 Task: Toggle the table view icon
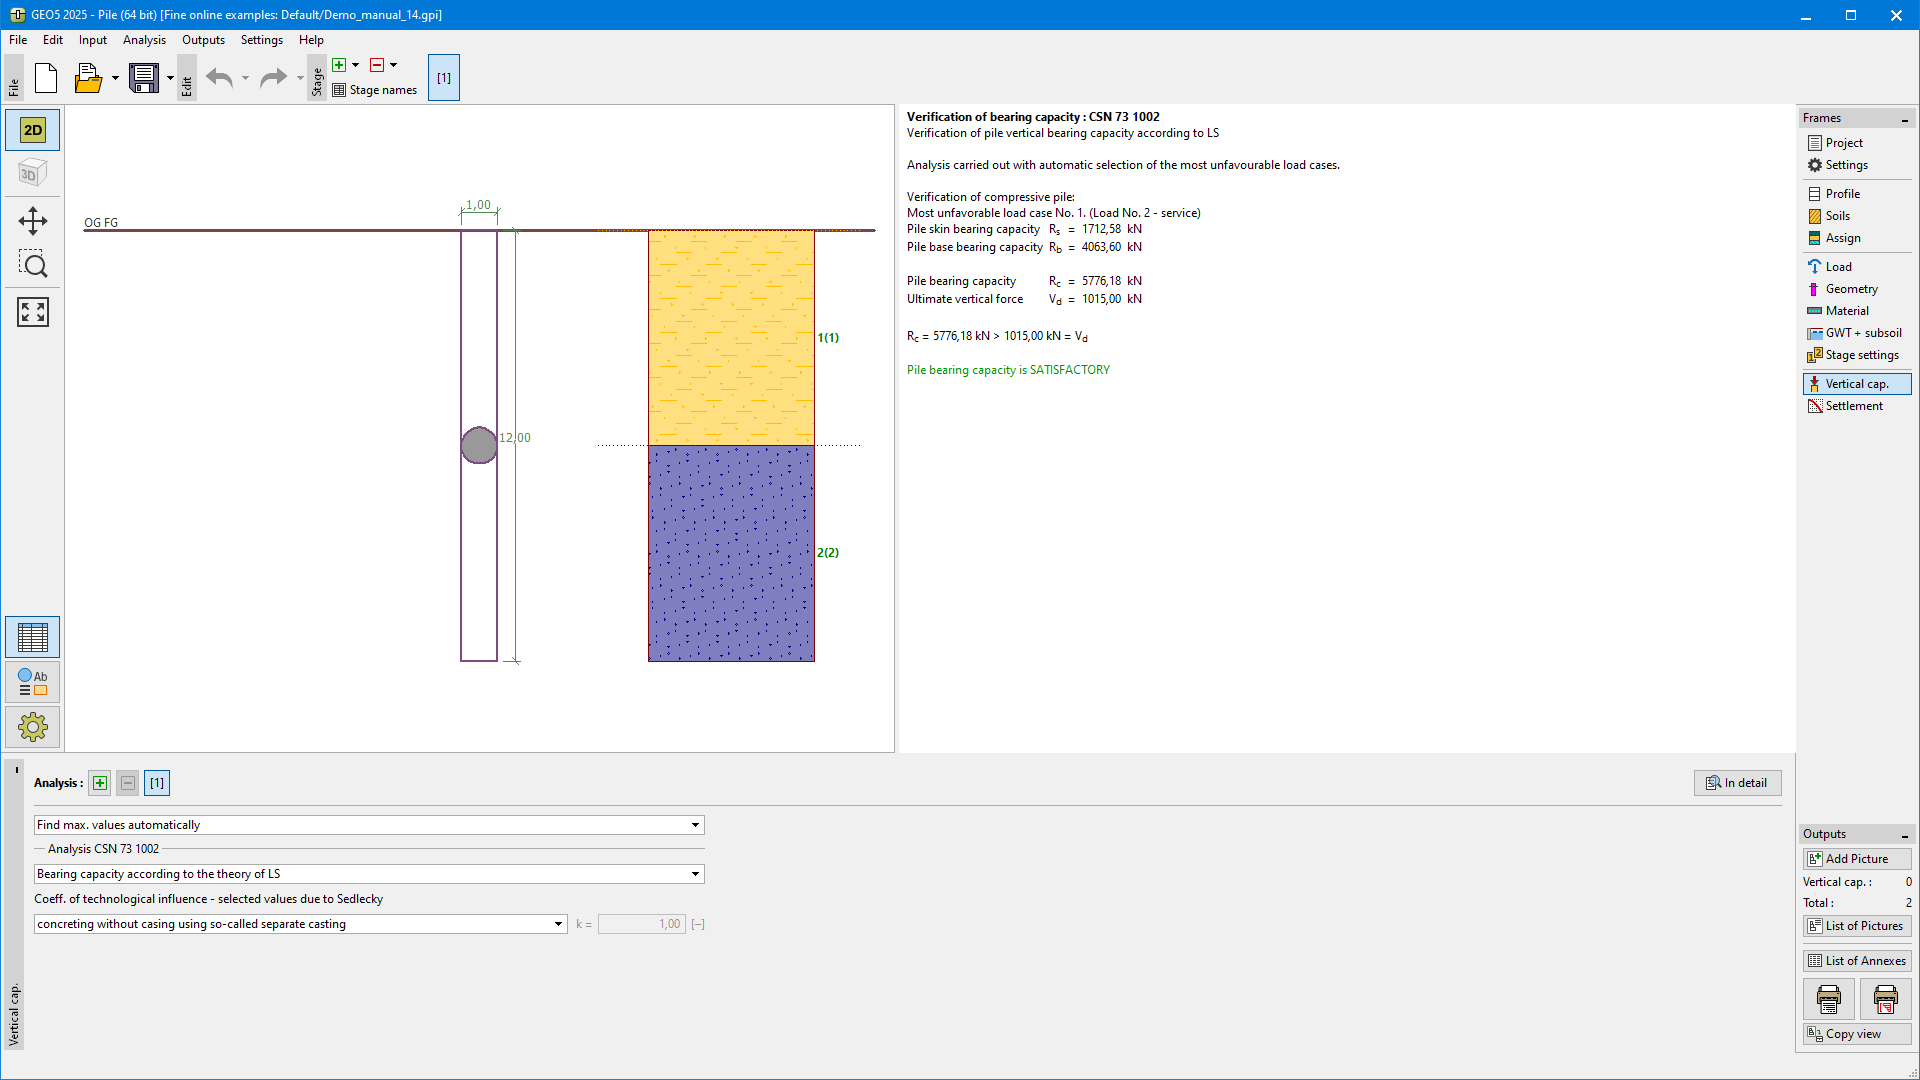(x=33, y=637)
